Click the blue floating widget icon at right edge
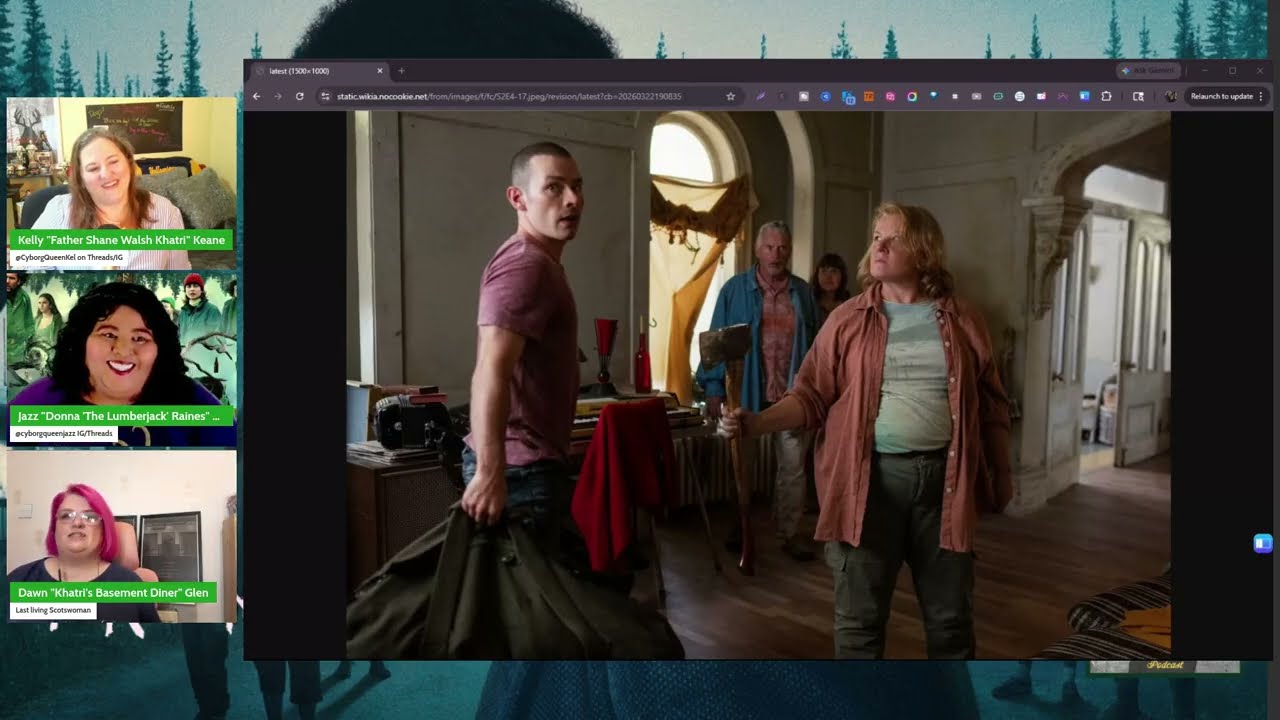1280x720 pixels. tap(1262, 543)
